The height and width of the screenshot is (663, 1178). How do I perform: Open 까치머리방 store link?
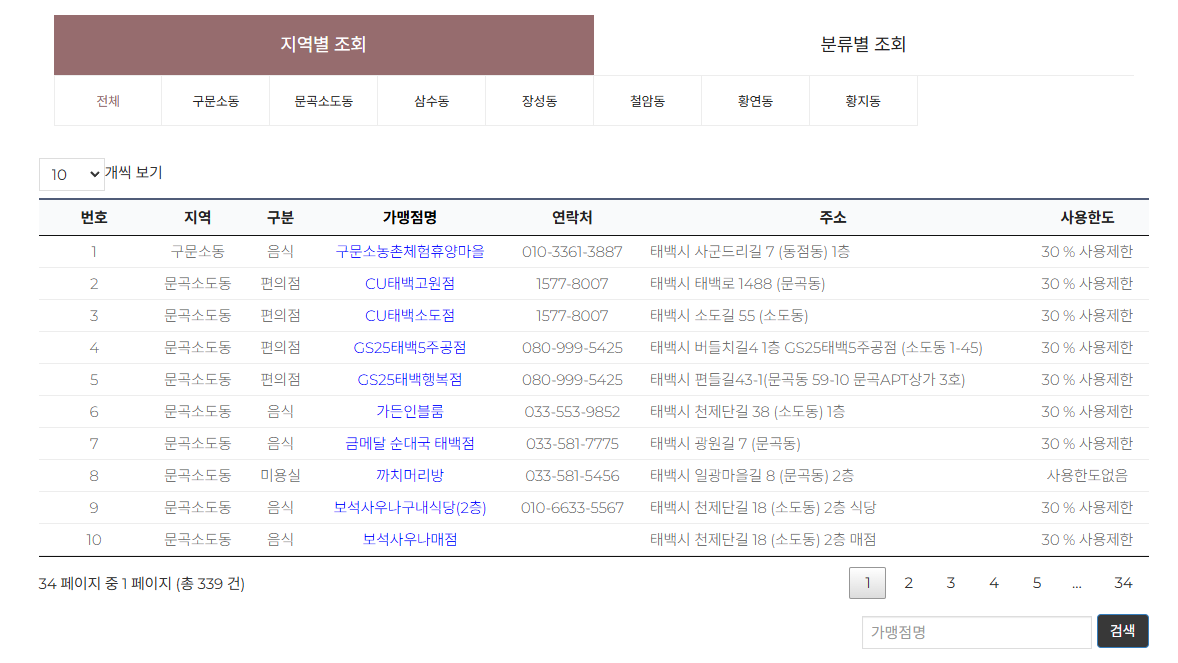point(409,476)
